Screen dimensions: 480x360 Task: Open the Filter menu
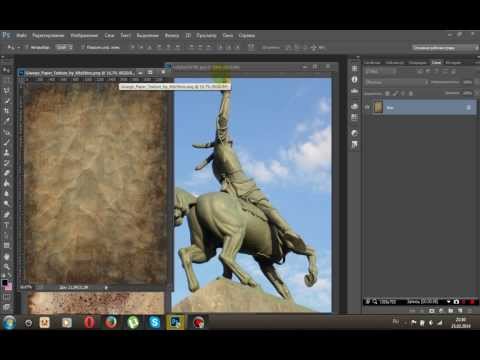[x=172, y=35]
